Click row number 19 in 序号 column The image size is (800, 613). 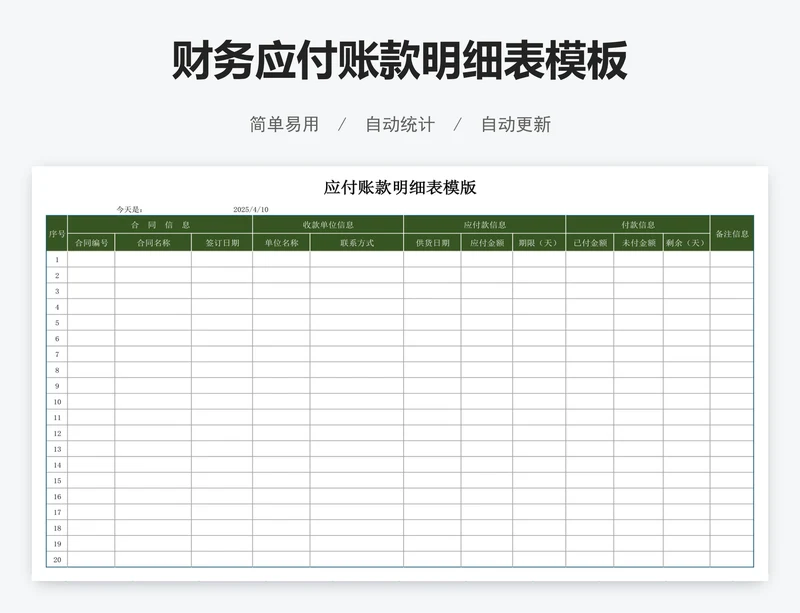(x=57, y=544)
